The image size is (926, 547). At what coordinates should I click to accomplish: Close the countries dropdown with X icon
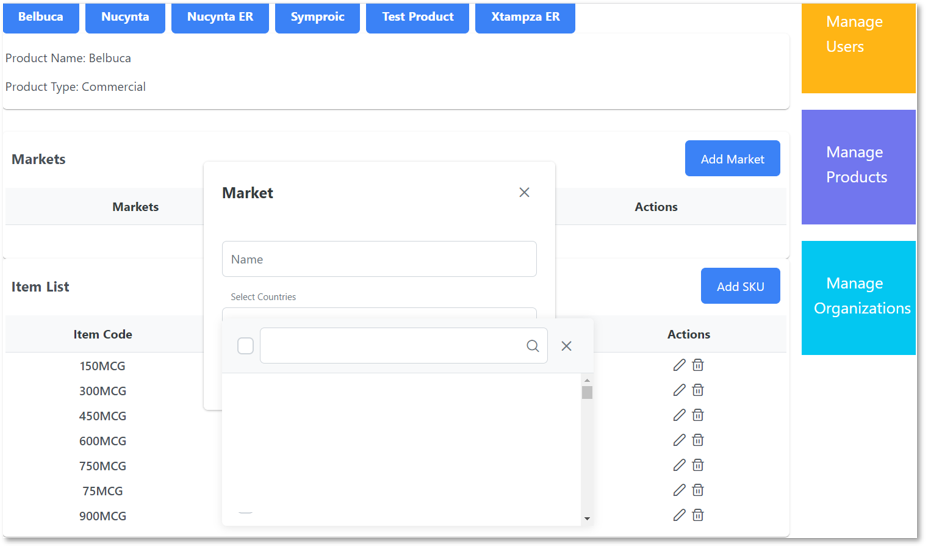[x=566, y=346]
